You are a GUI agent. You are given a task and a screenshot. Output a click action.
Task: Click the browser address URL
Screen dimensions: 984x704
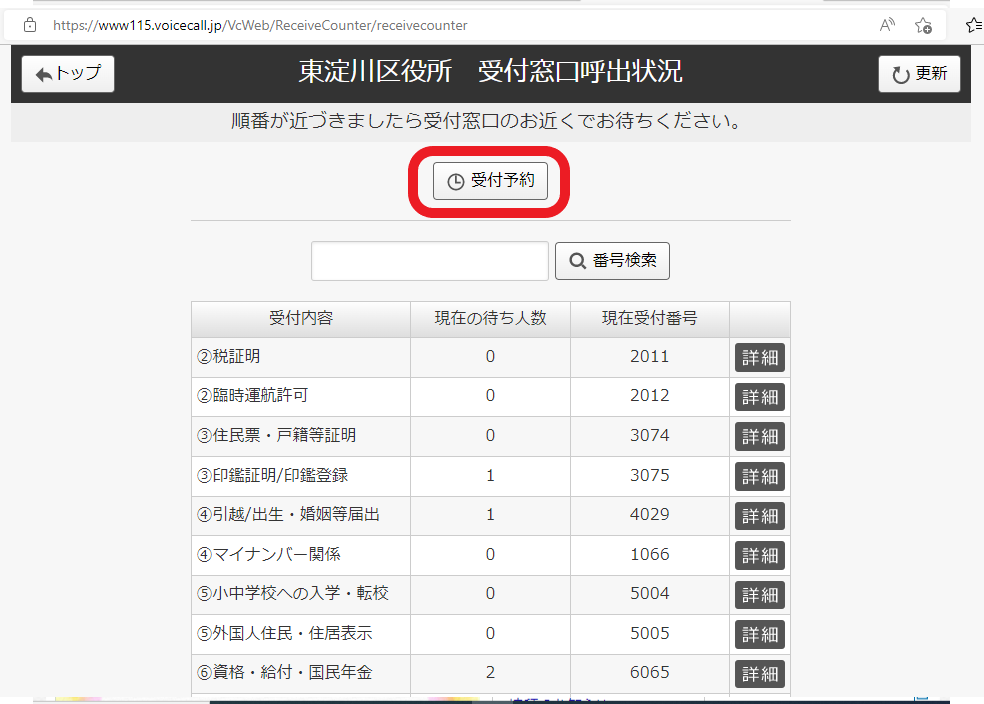[260, 25]
